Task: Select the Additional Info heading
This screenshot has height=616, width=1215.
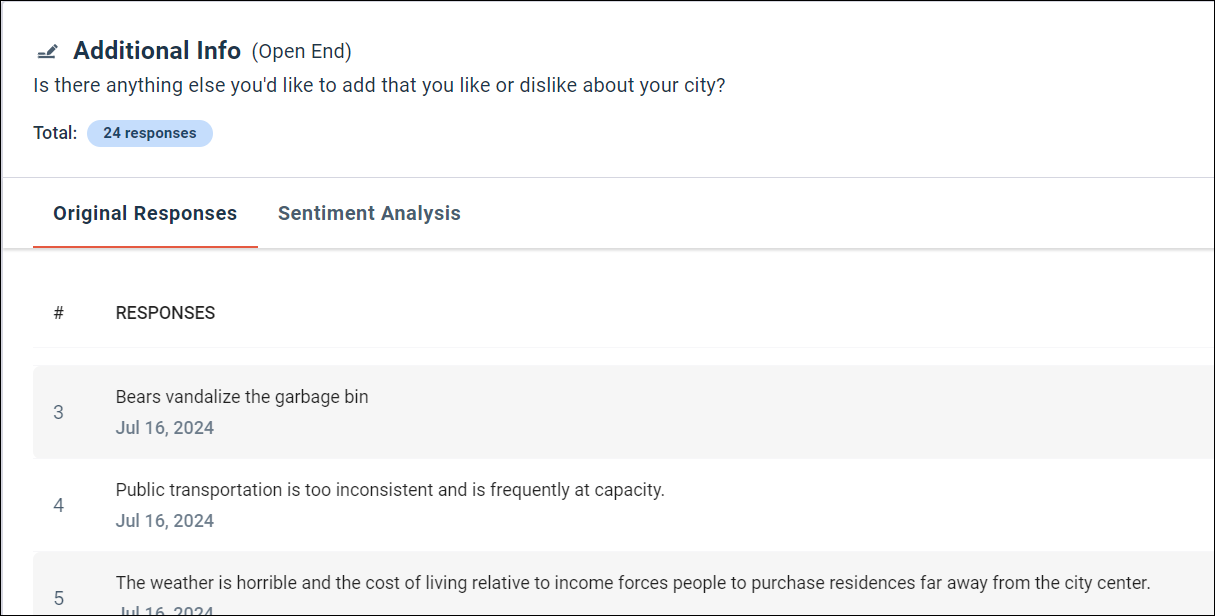Action: tap(157, 50)
